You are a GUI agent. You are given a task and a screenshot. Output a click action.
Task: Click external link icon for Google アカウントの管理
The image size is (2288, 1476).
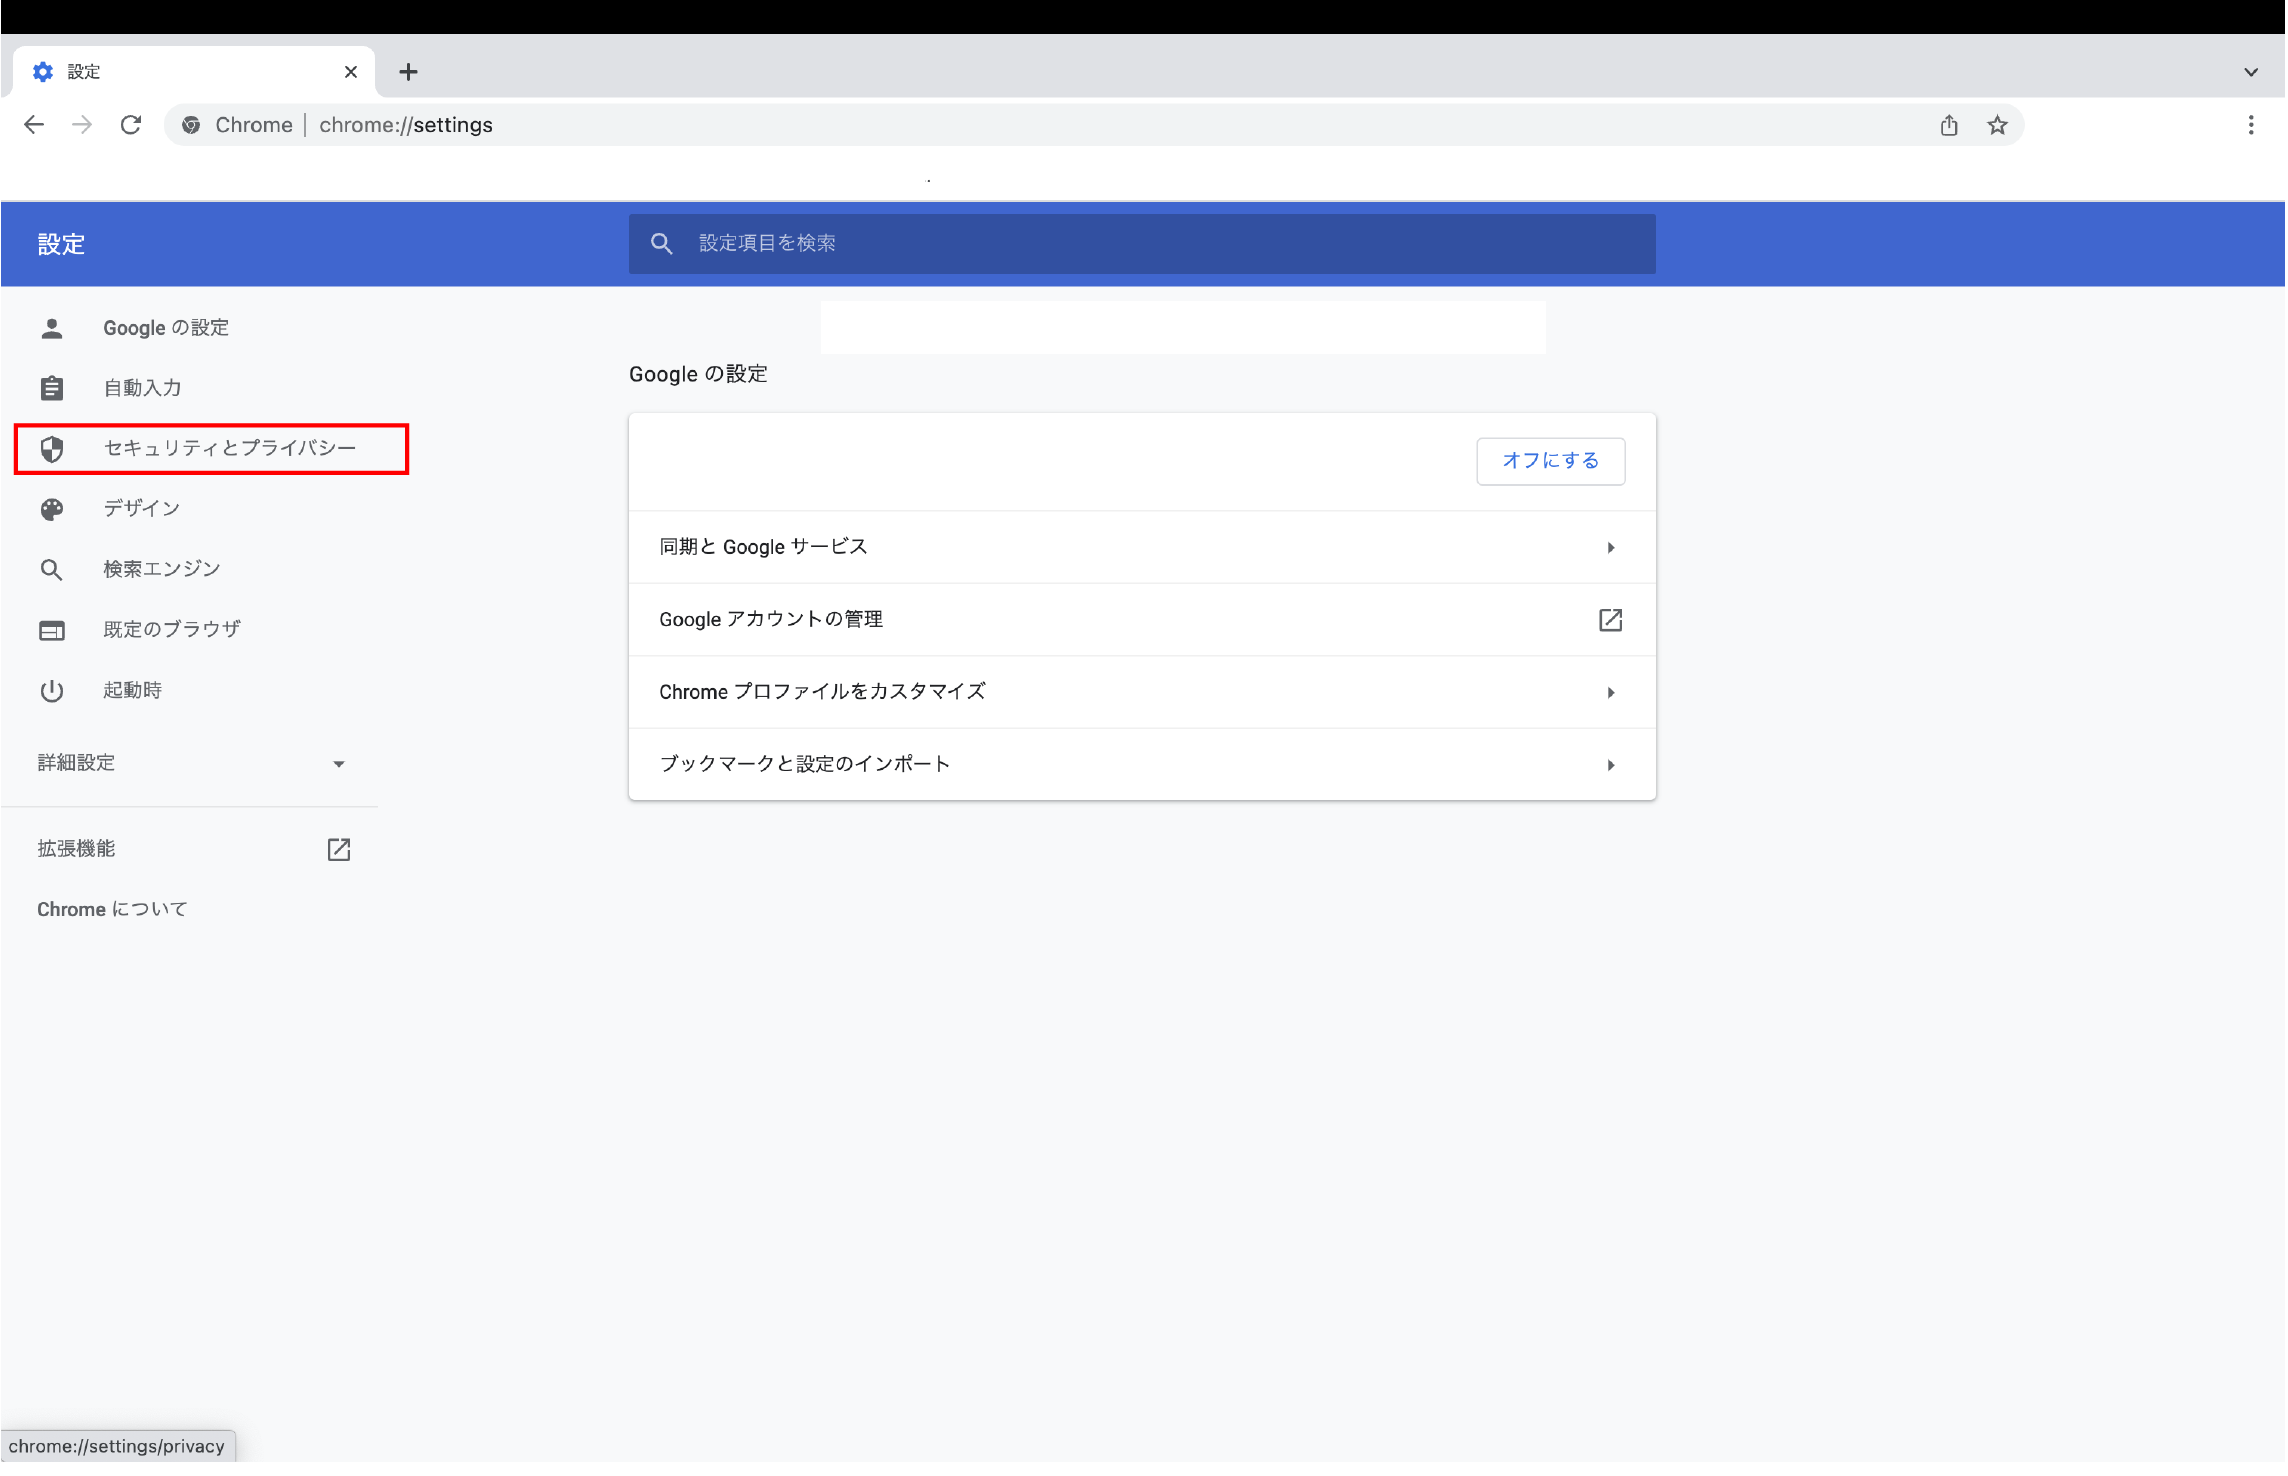(x=1610, y=620)
